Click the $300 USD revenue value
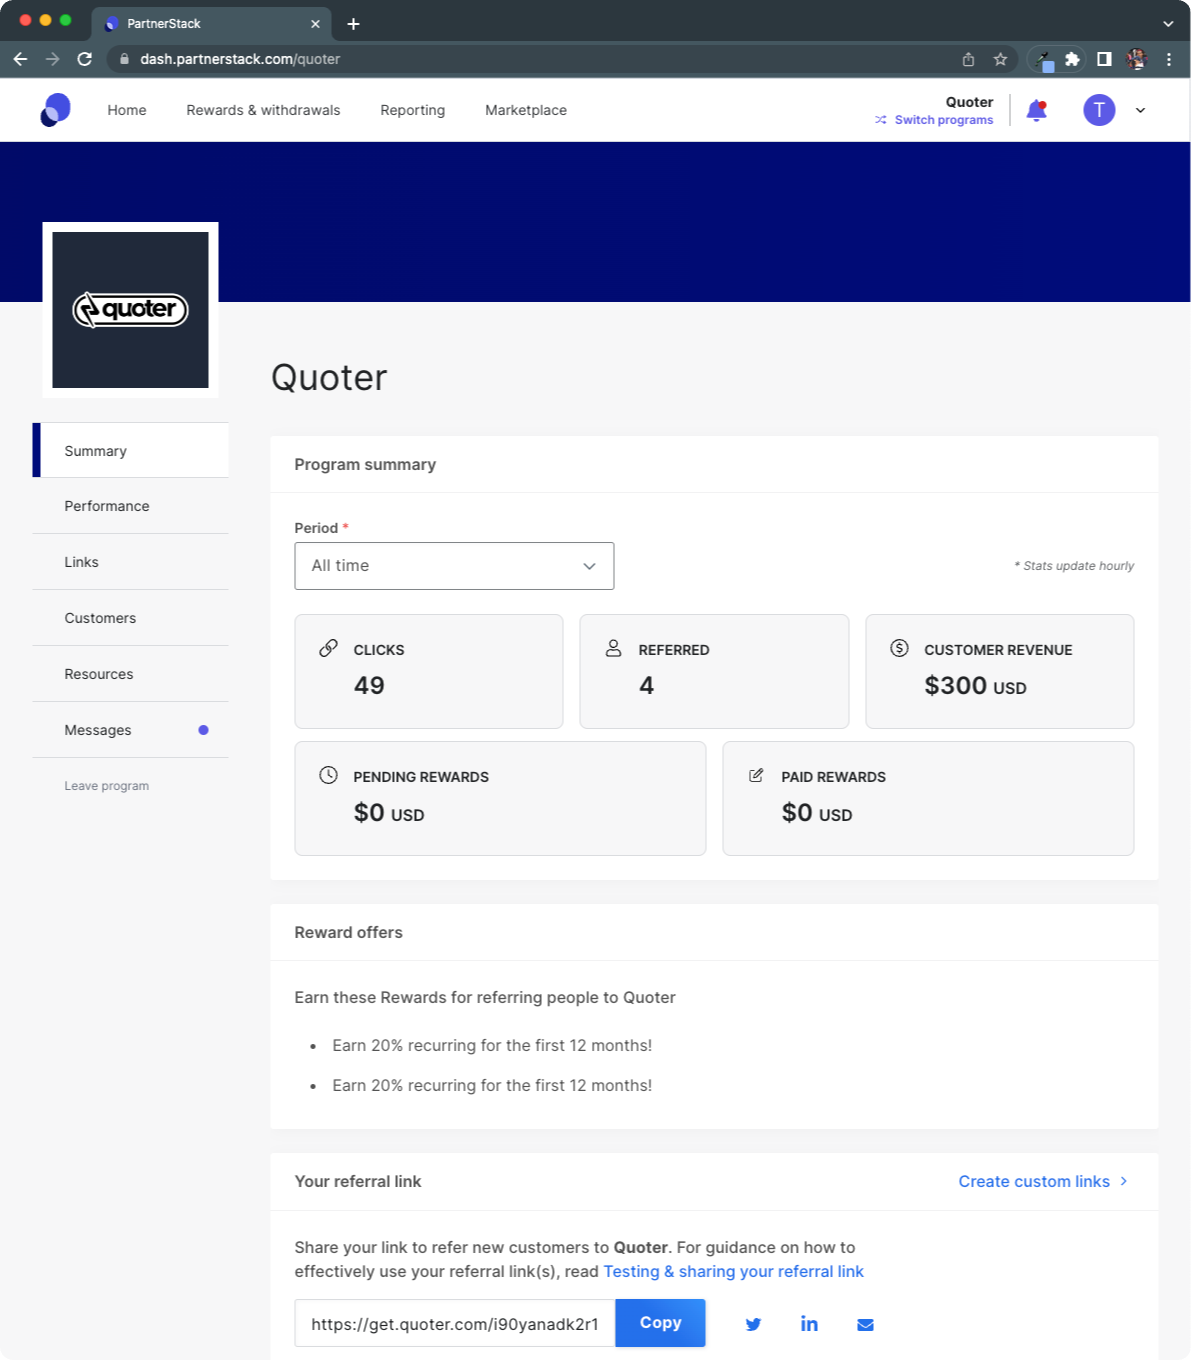1191x1360 pixels. coord(975,686)
